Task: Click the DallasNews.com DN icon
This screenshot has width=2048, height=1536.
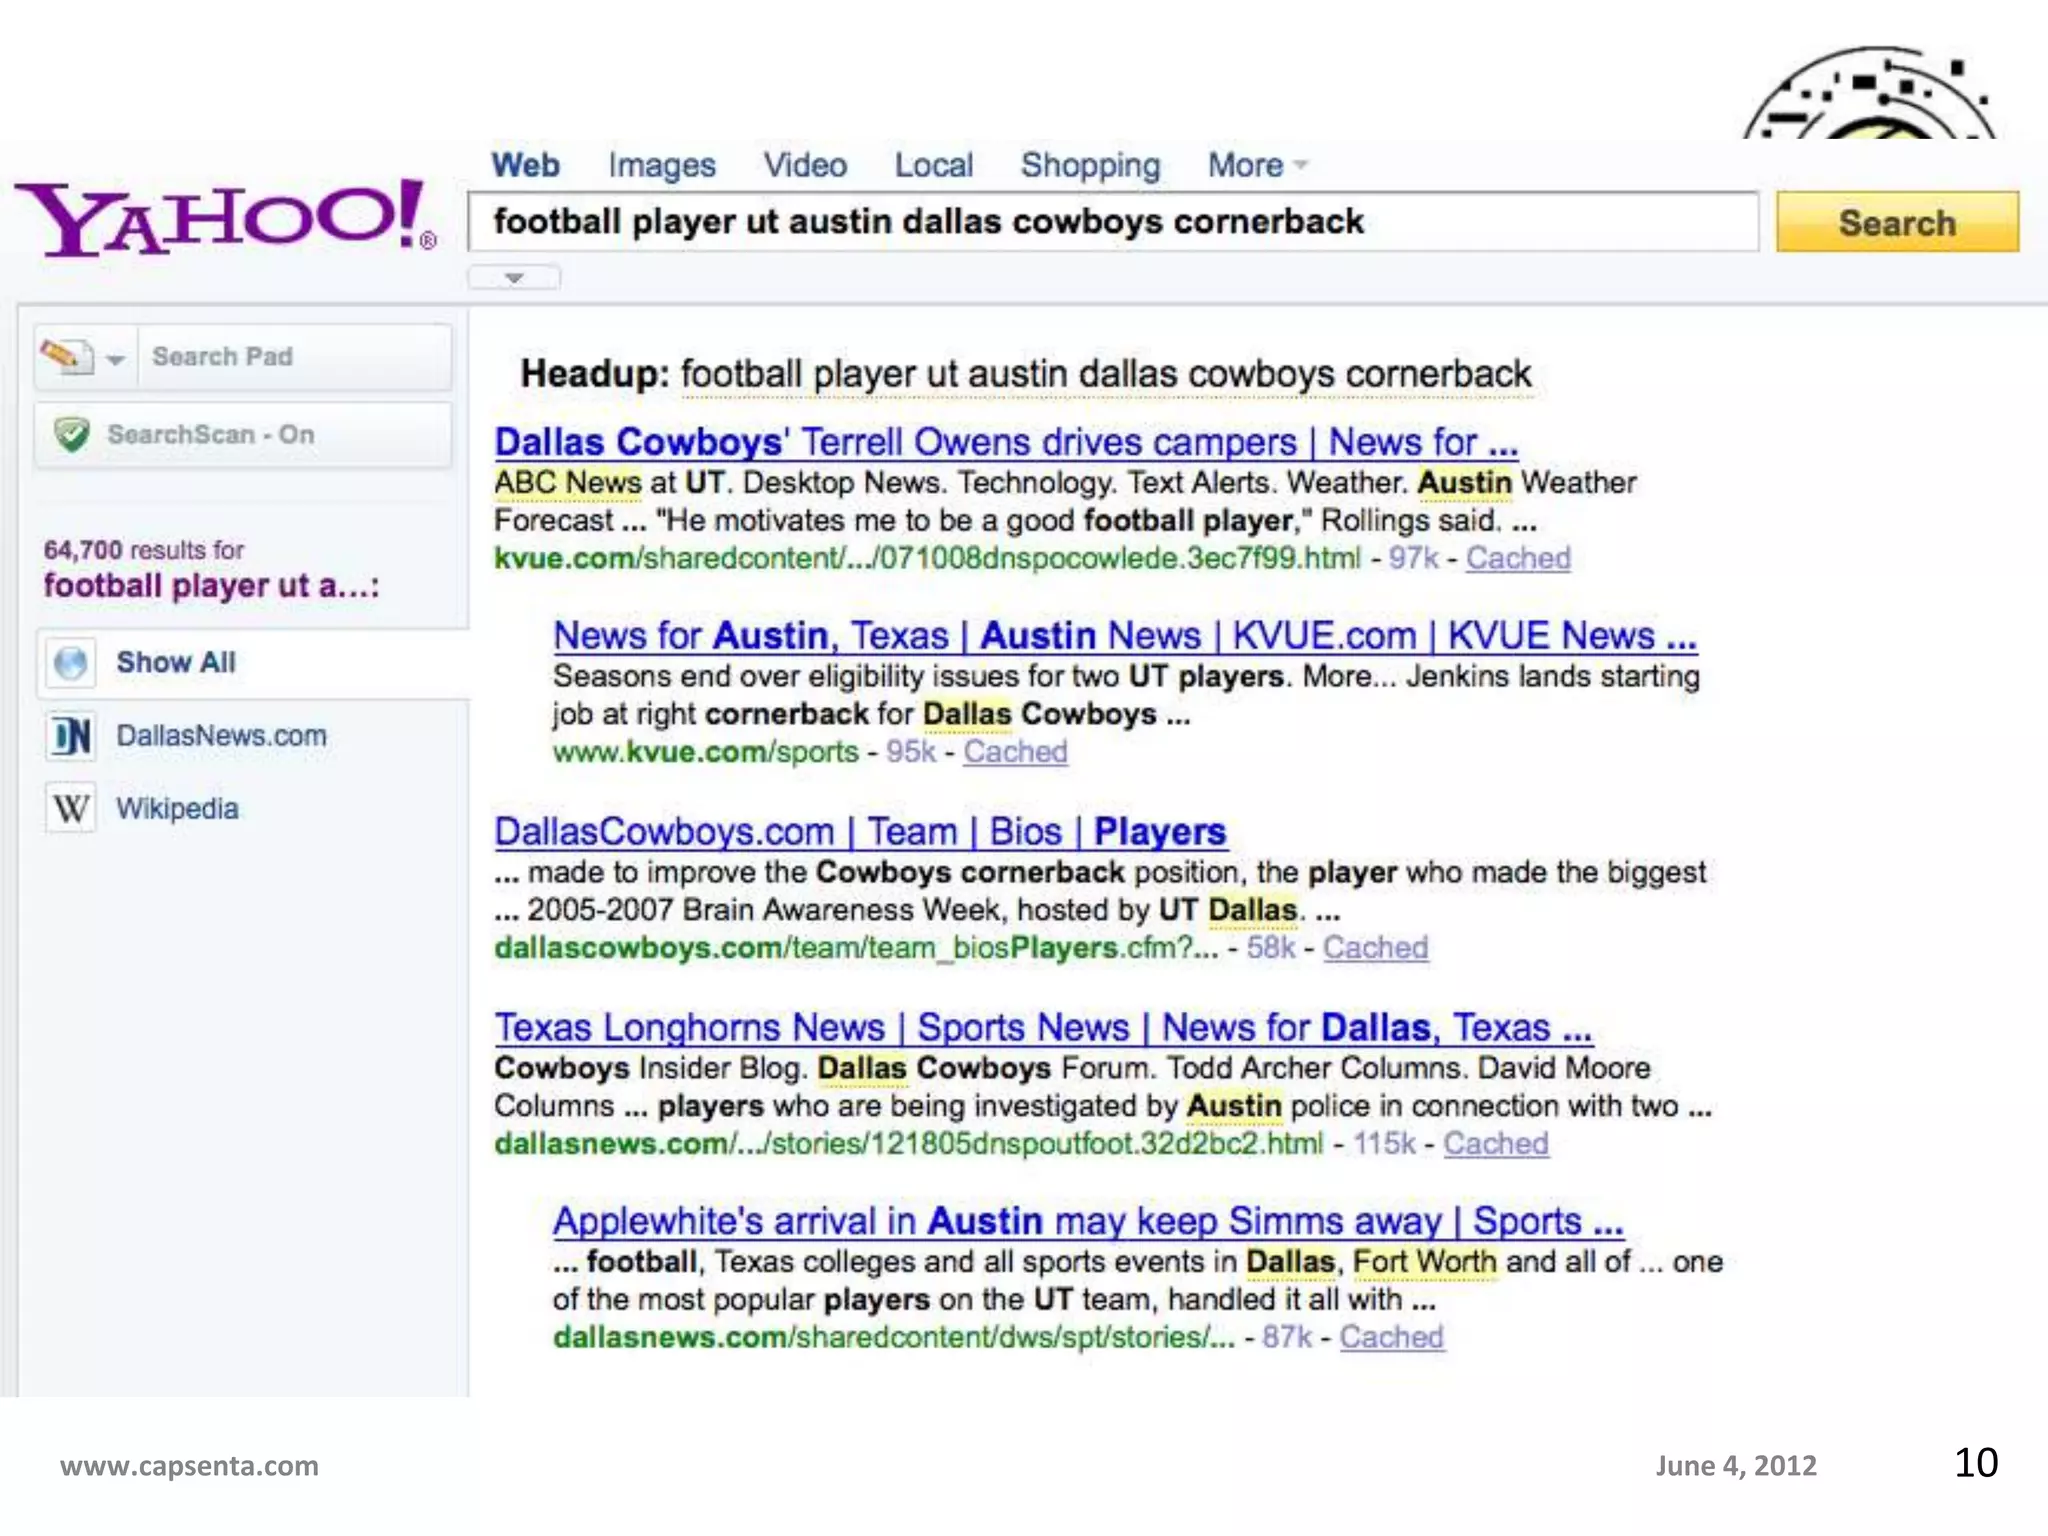Action: (x=71, y=737)
